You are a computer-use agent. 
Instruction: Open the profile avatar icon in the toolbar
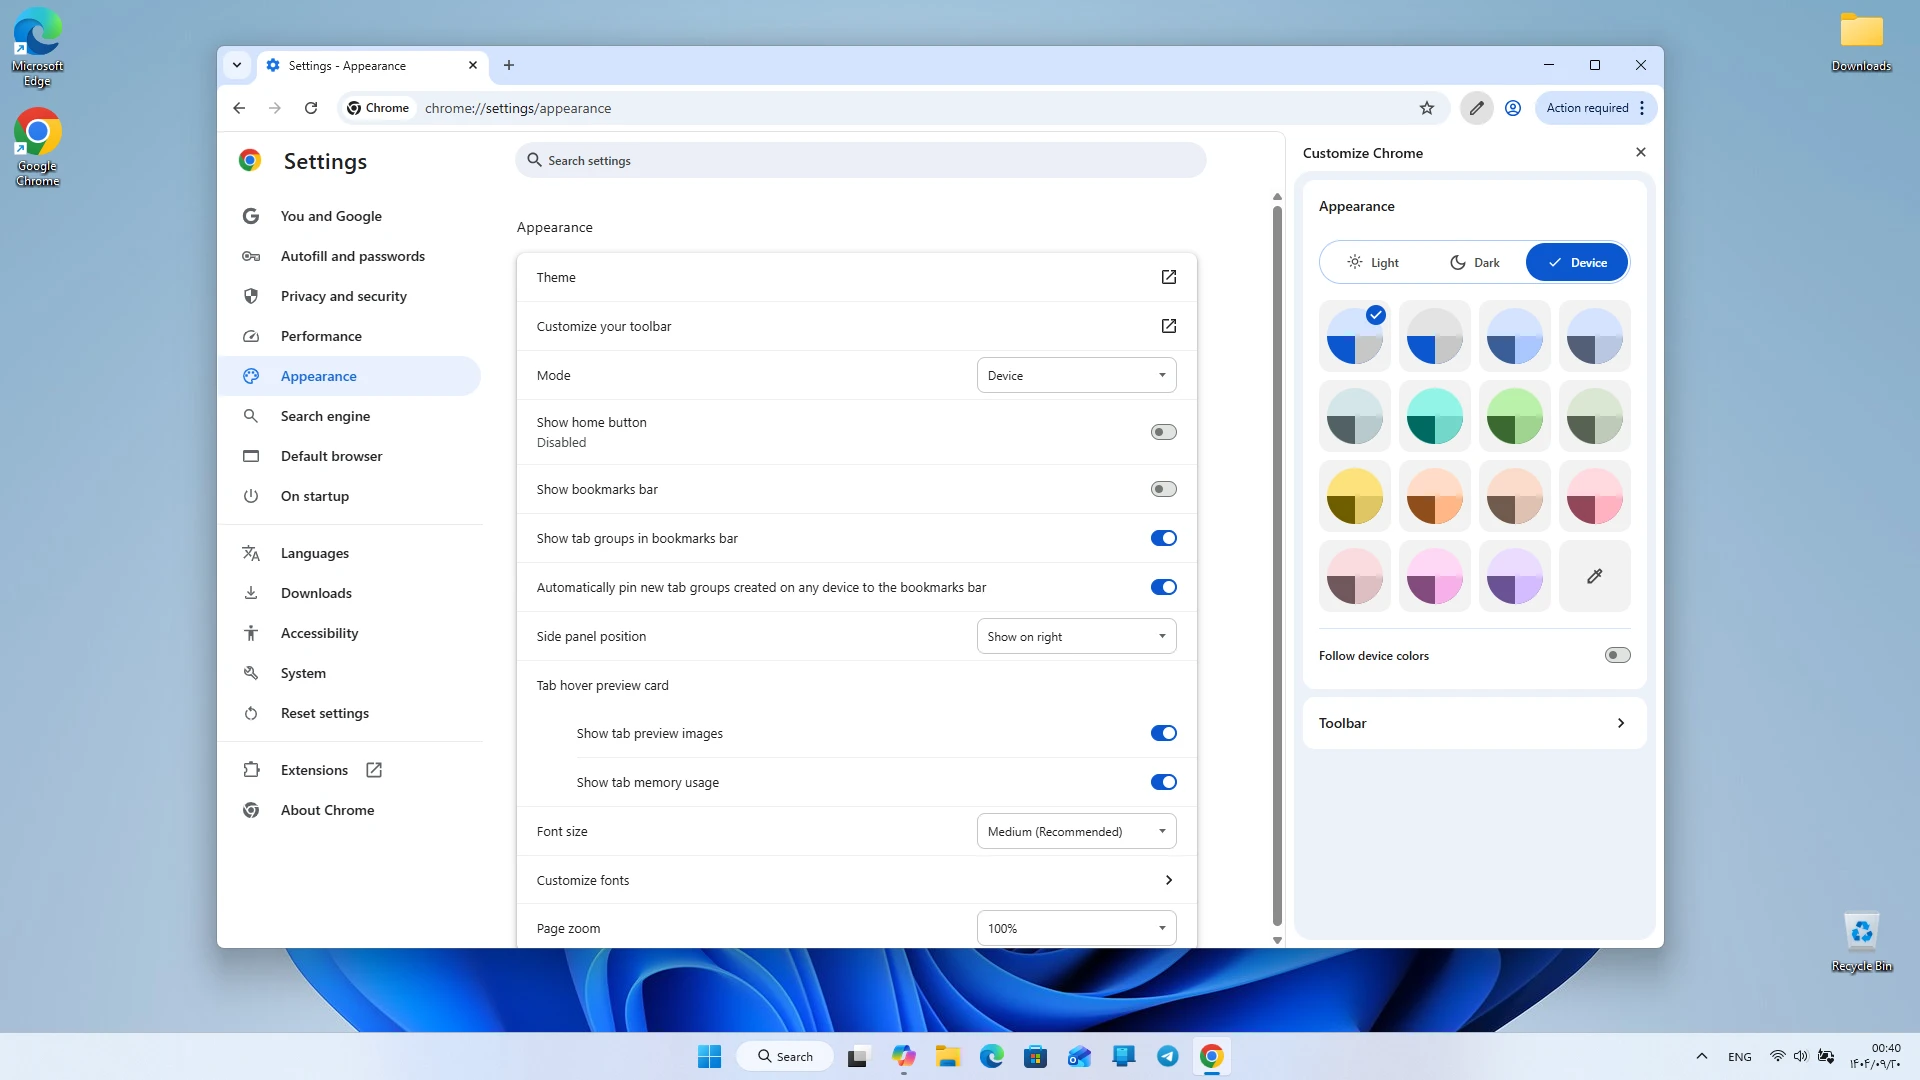(x=1513, y=108)
